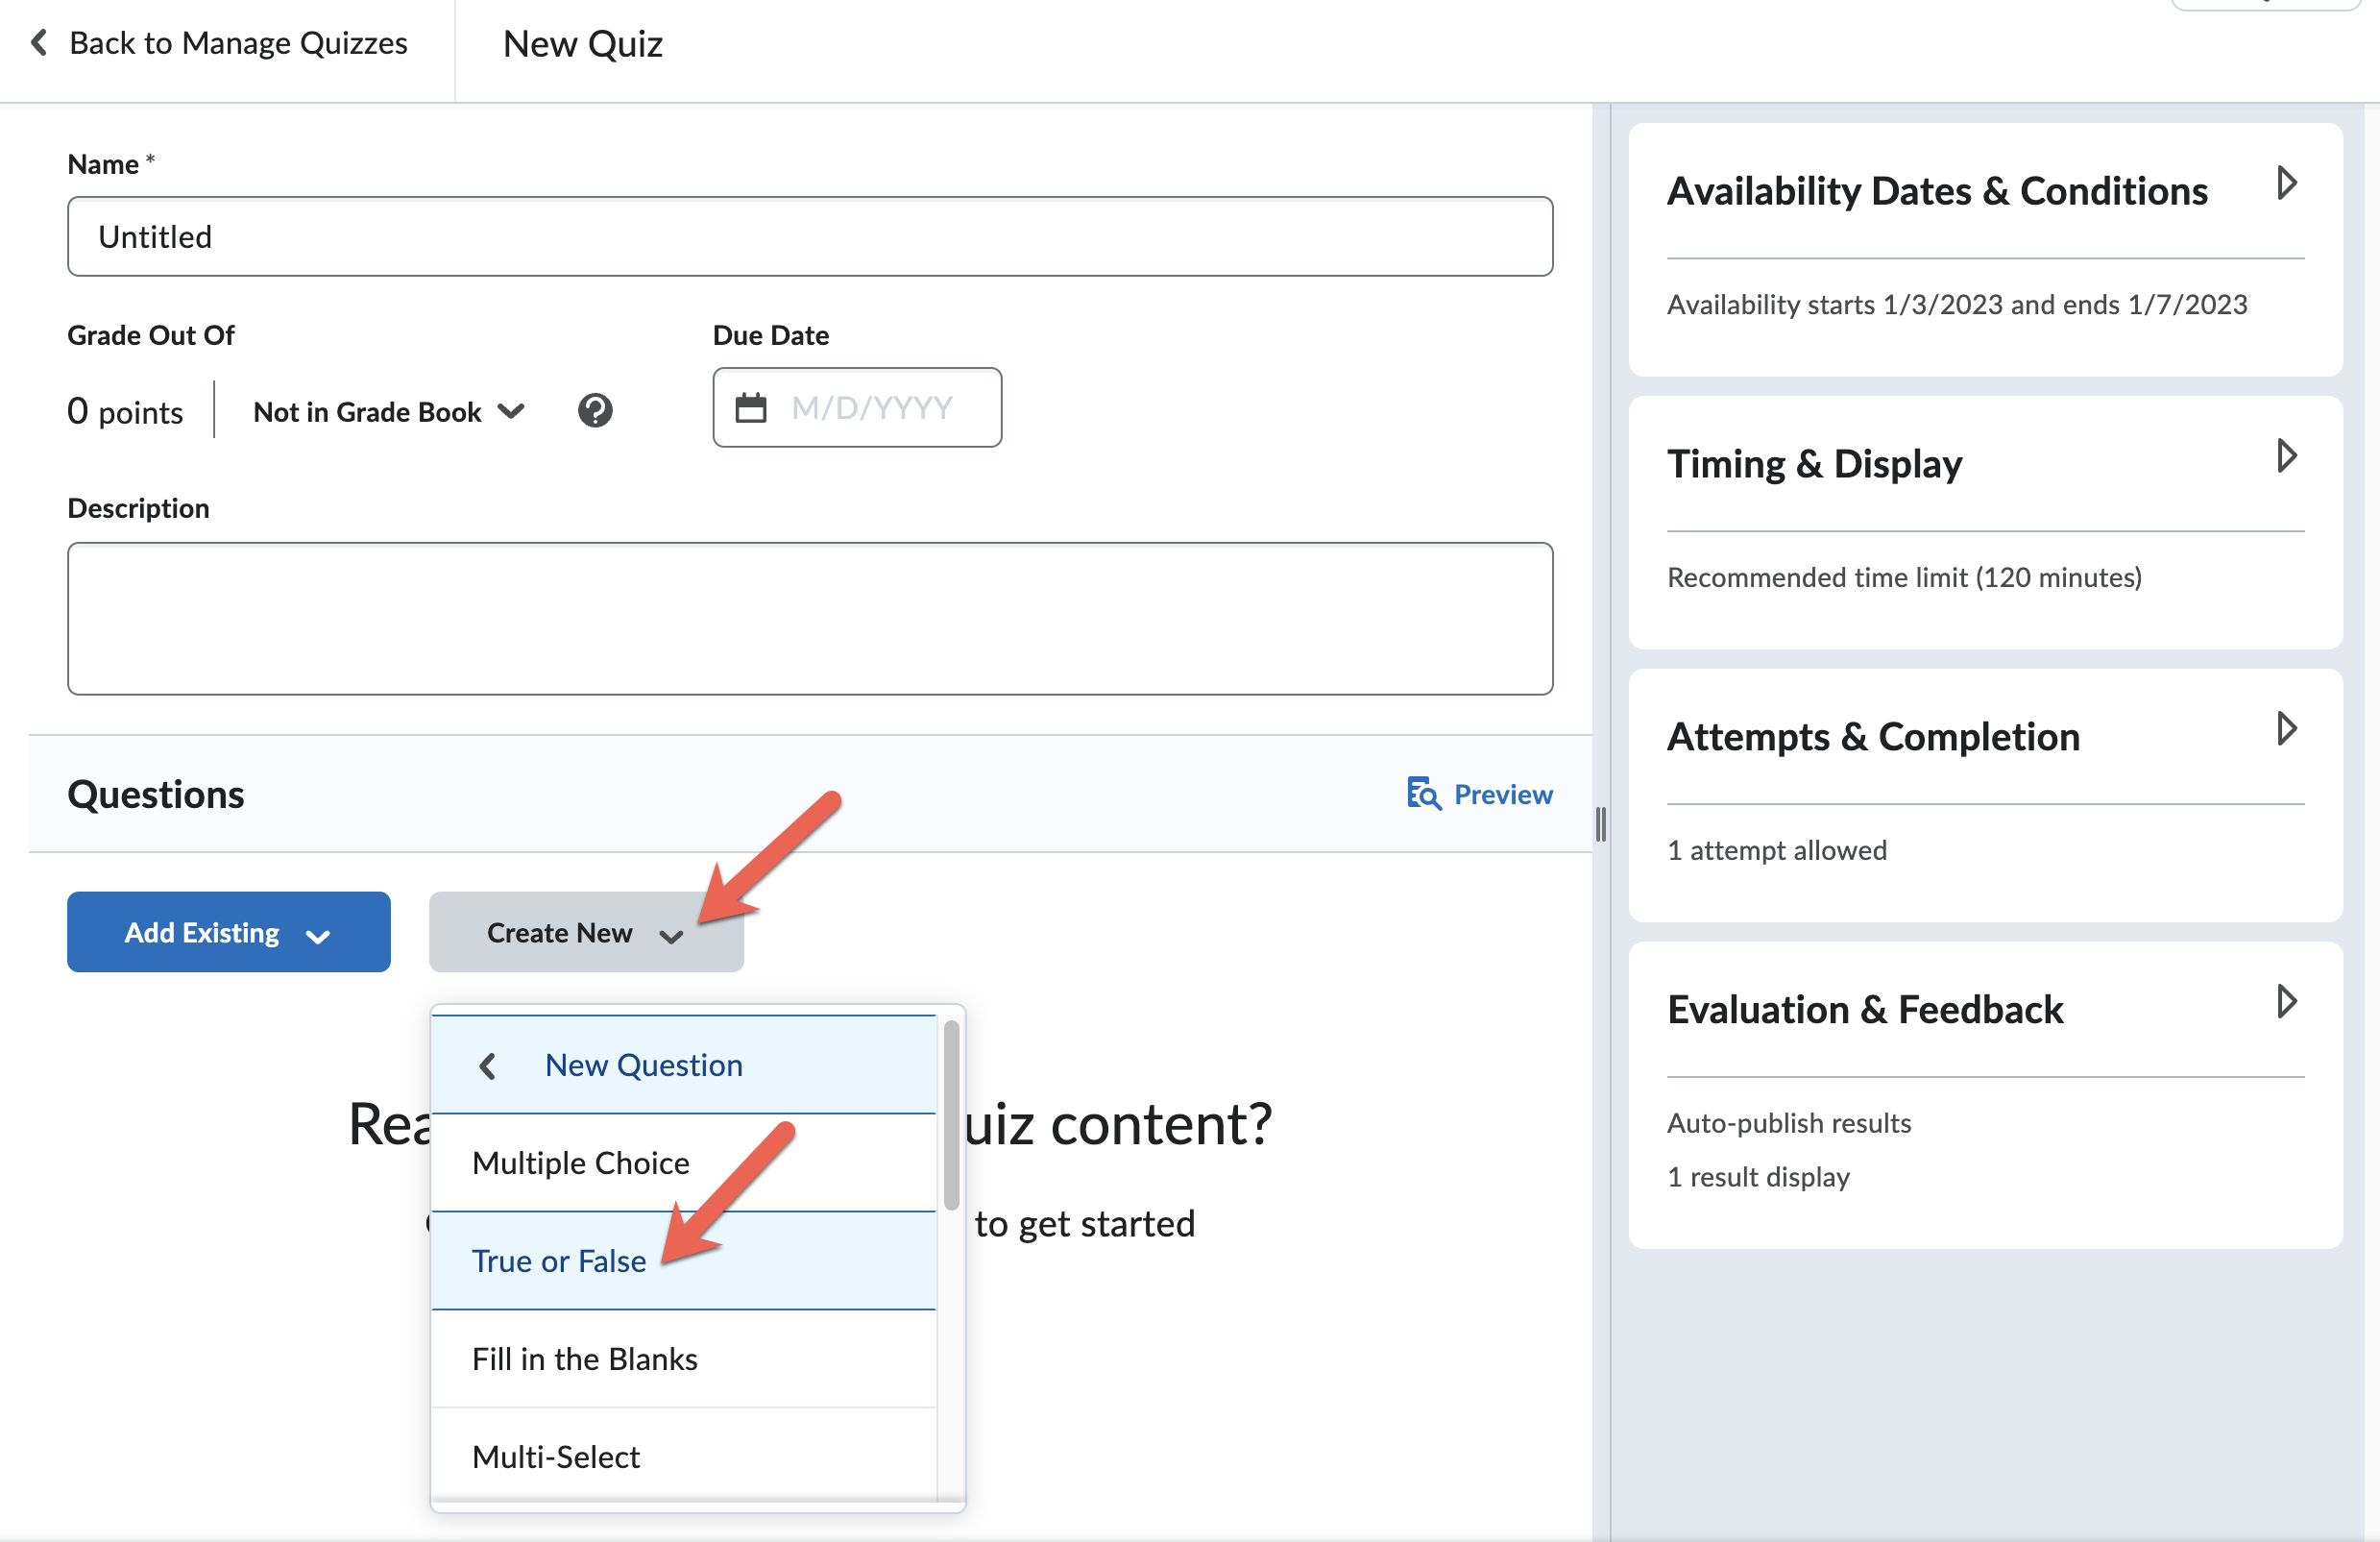This screenshot has height=1542, width=2380.
Task: Open the Create New dropdown
Action: (585, 932)
